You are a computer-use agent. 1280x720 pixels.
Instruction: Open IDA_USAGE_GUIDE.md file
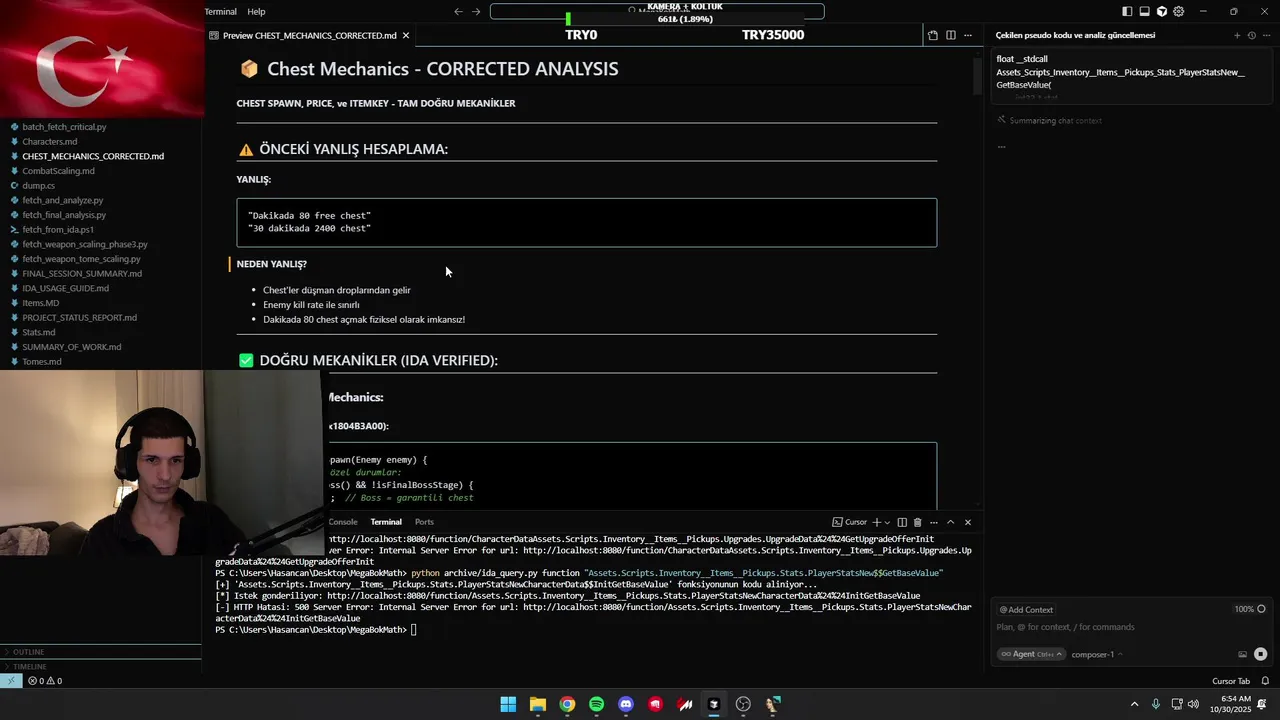pyautogui.click(x=65, y=288)
